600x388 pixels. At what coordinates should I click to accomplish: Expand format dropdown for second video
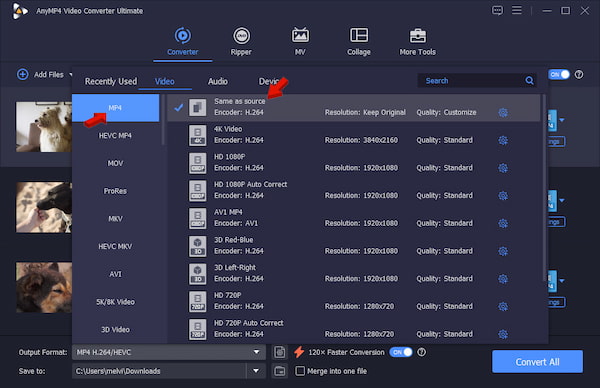[562, 201]
